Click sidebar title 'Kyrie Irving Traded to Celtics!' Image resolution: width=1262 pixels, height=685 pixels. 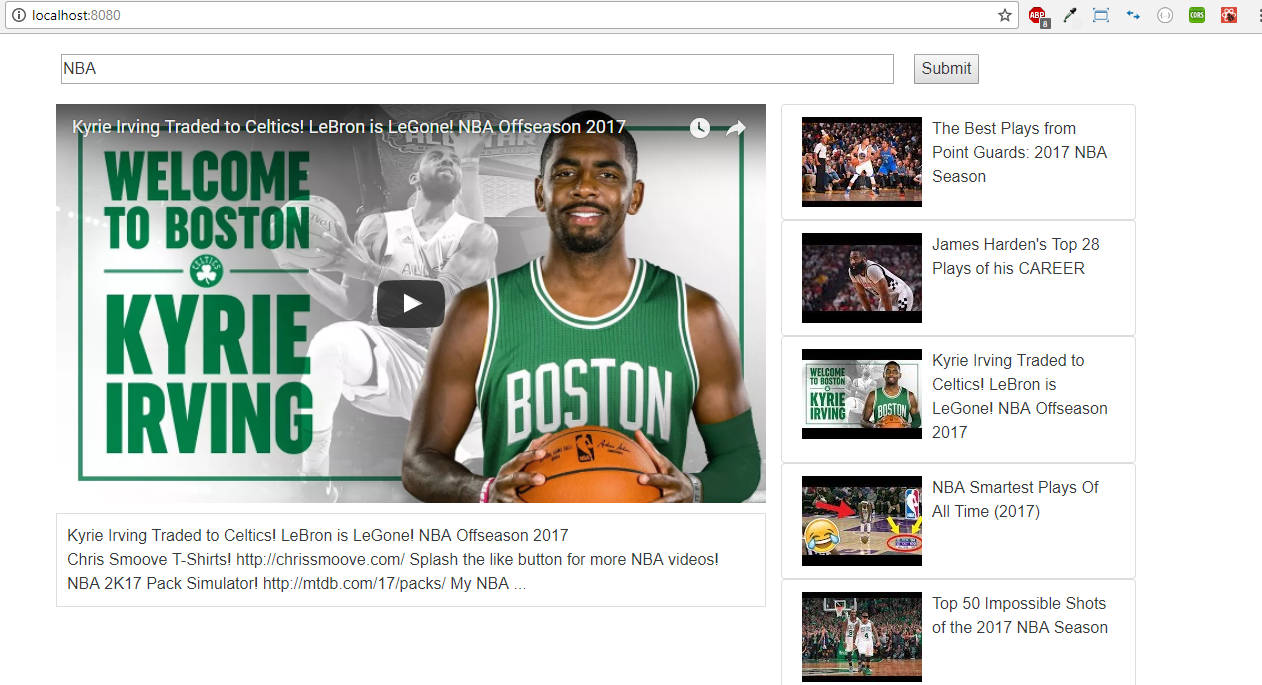tap(1019, 396)
